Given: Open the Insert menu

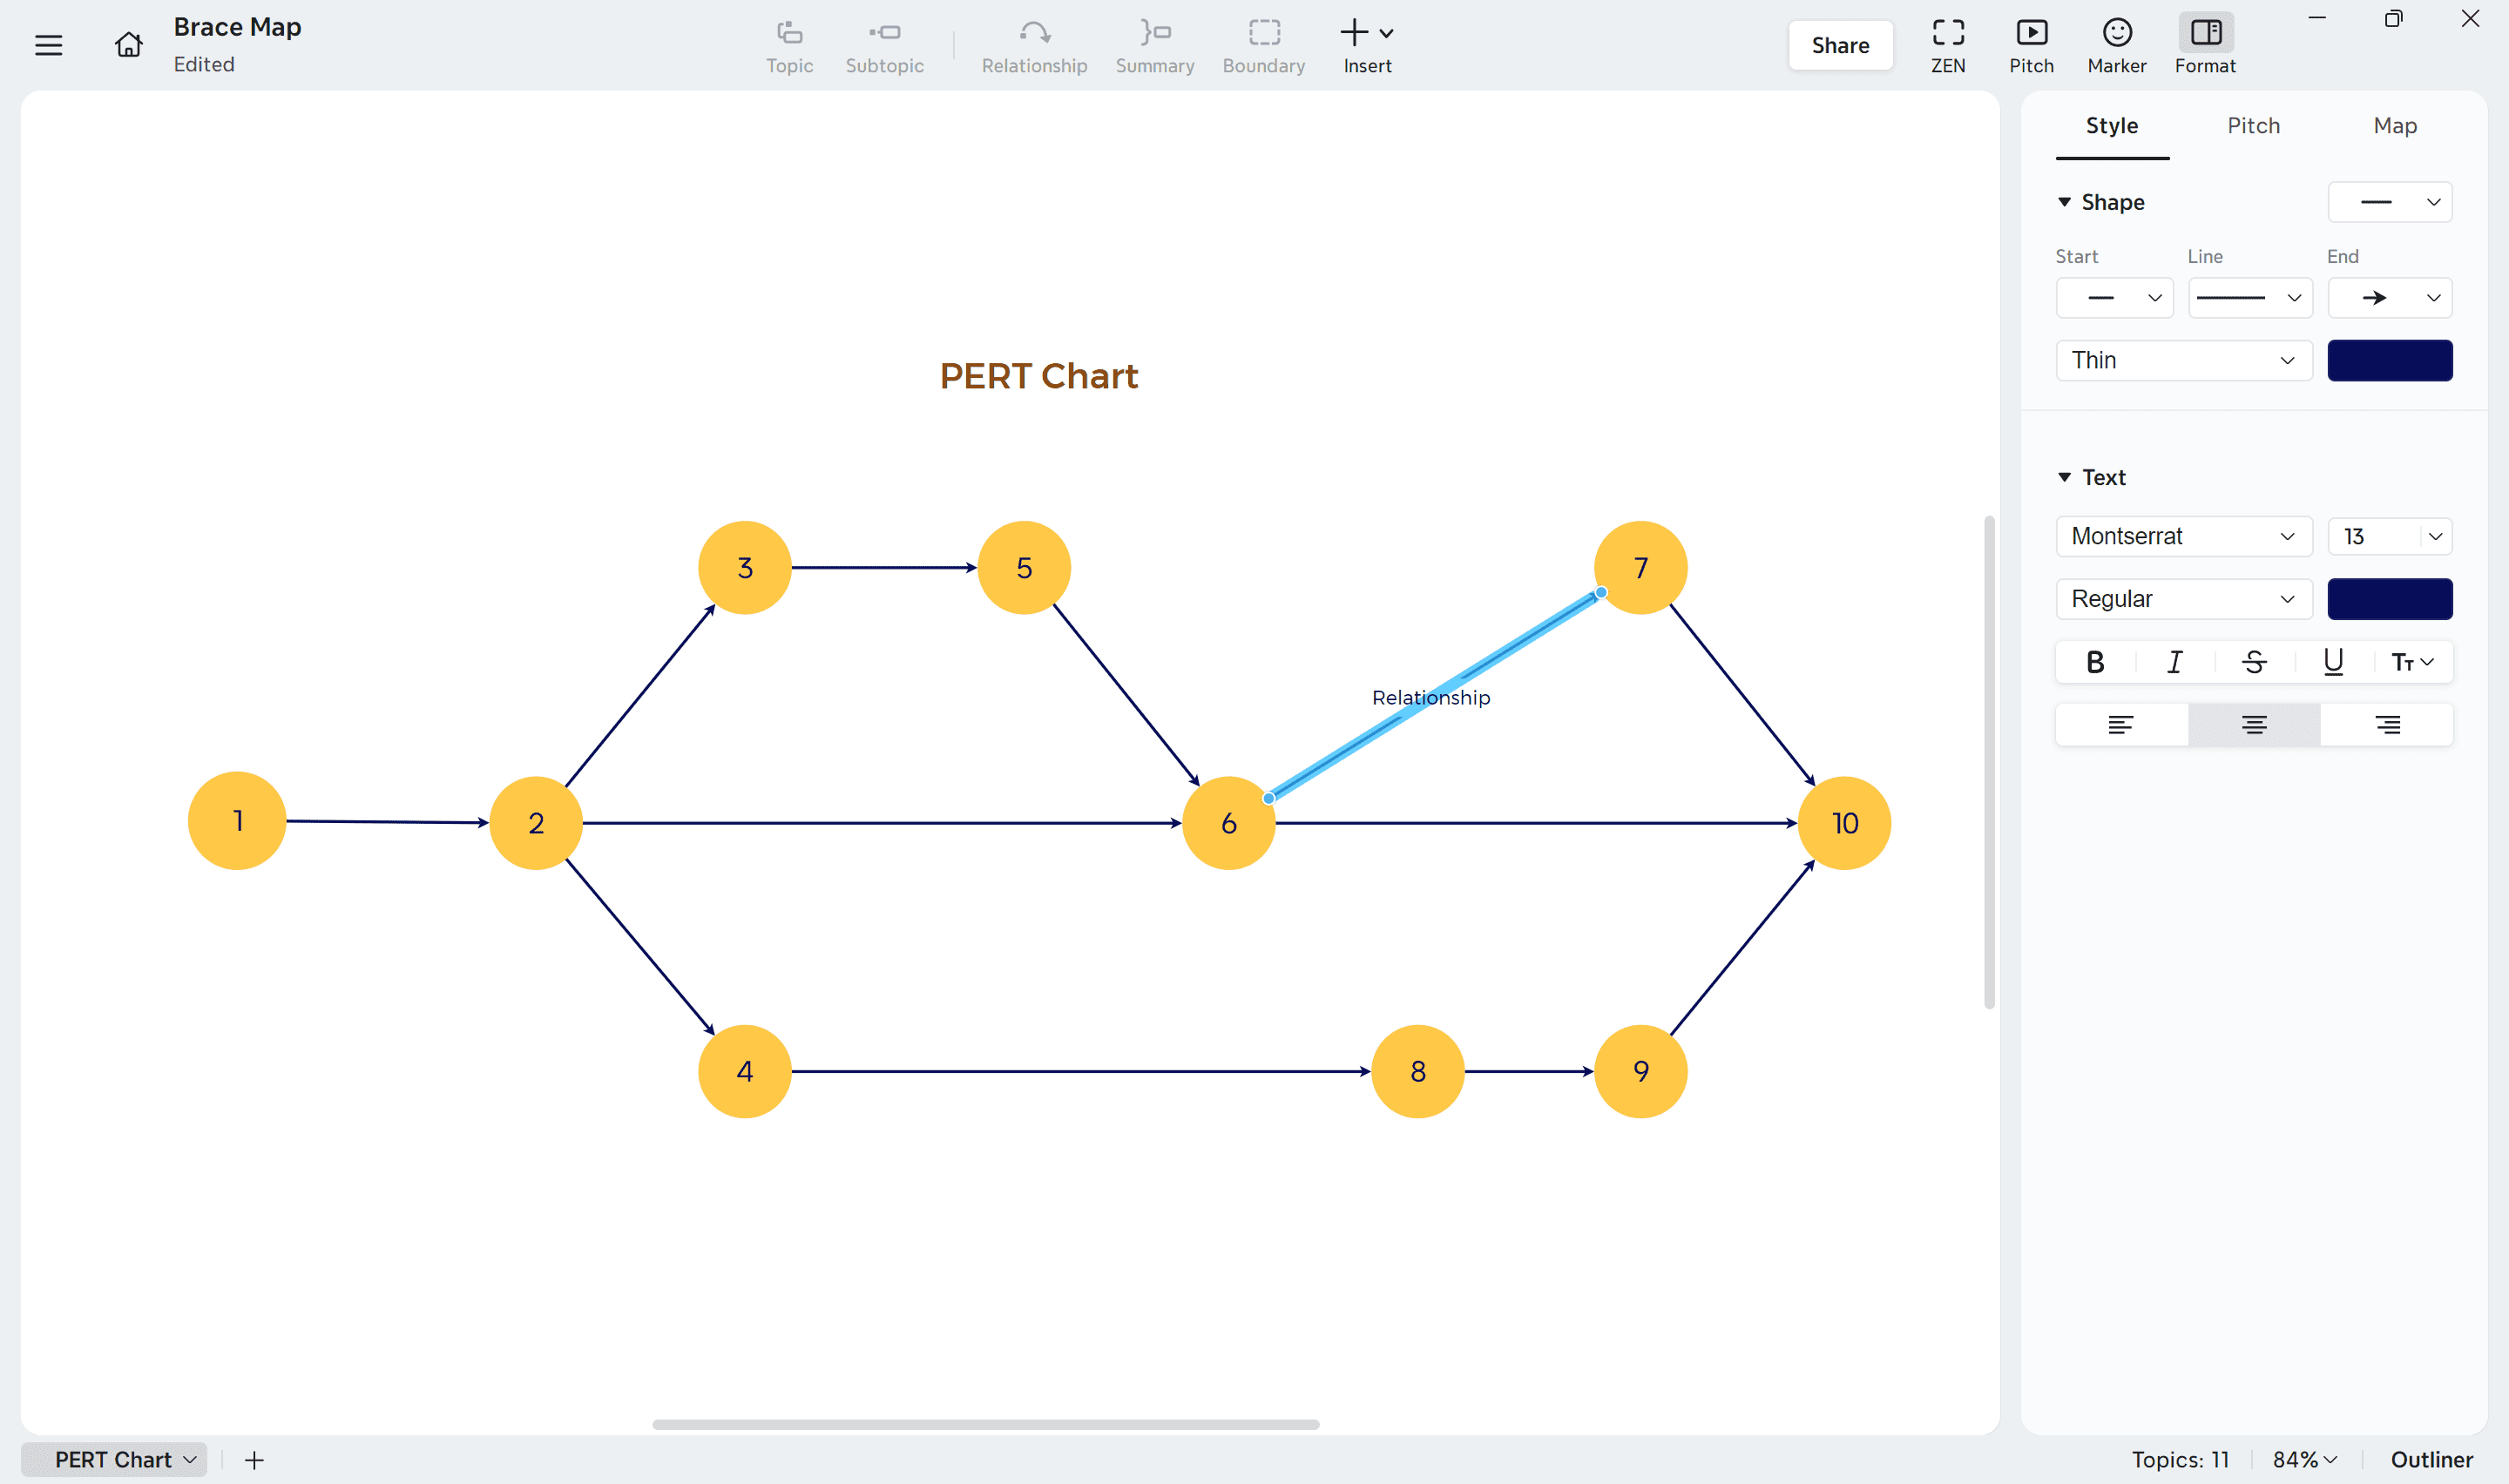Looking at the screenshot, I should (1366, 45).
